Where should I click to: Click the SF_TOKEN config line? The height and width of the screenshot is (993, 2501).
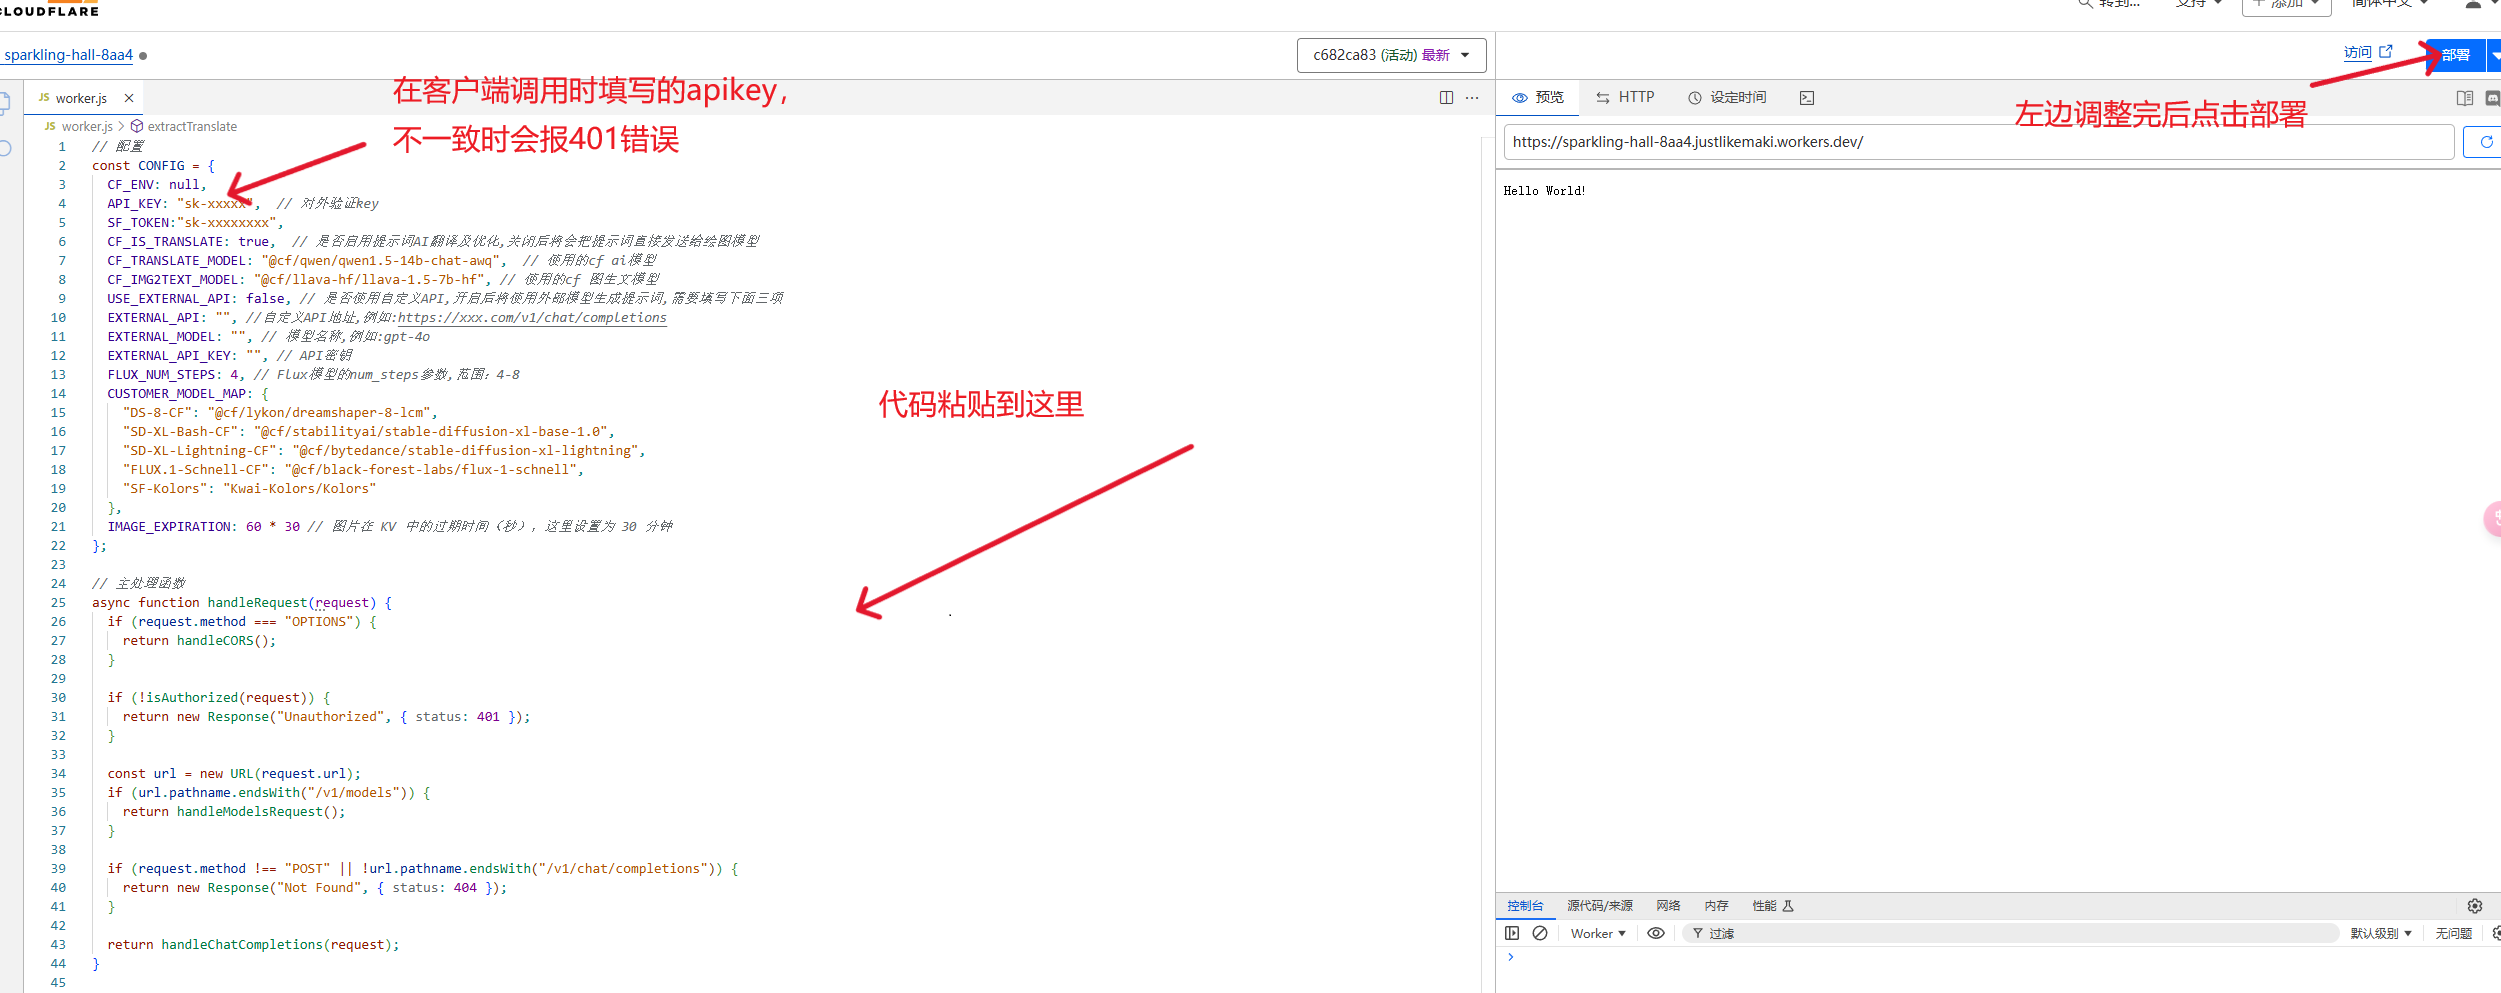point(195,223)
